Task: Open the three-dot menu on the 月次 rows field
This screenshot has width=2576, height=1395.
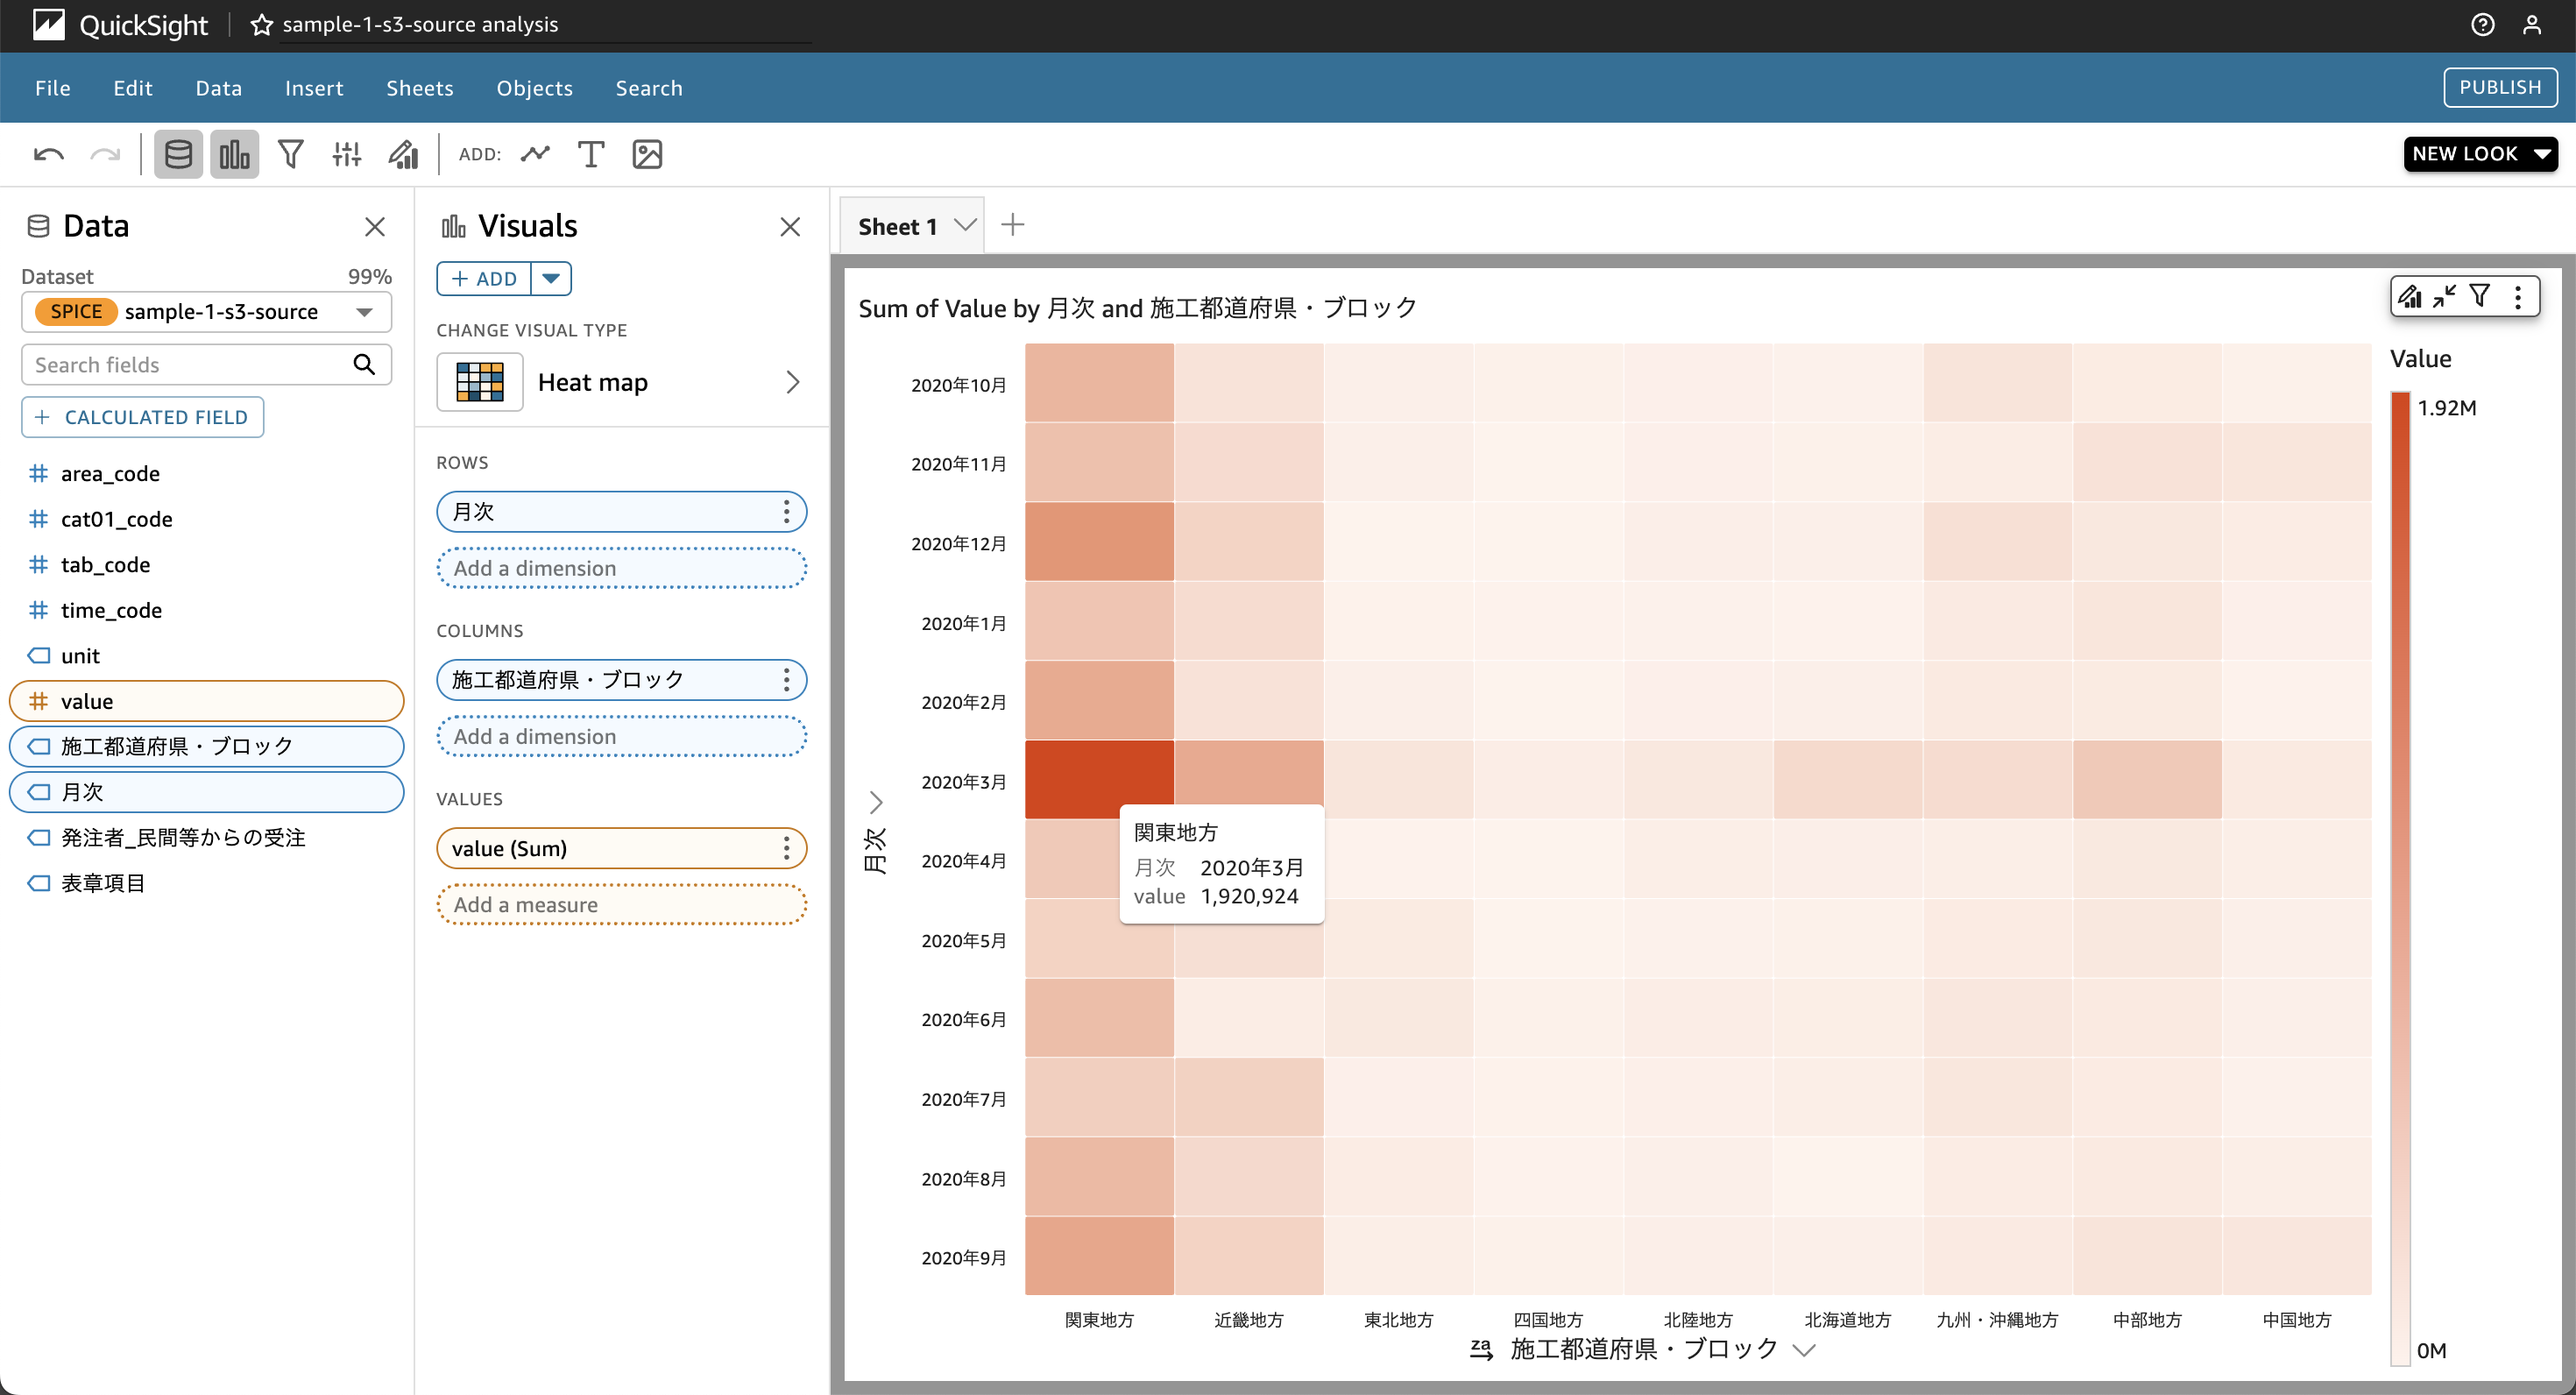Action: [x=787, y=512]
